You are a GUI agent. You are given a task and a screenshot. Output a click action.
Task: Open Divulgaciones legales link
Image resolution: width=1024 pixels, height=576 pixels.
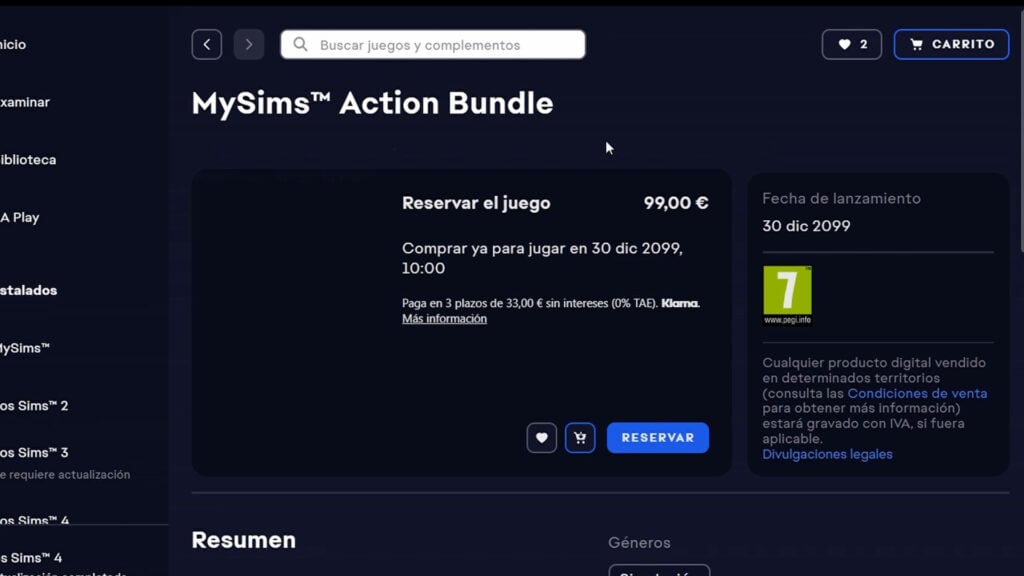tap(827, 454)
